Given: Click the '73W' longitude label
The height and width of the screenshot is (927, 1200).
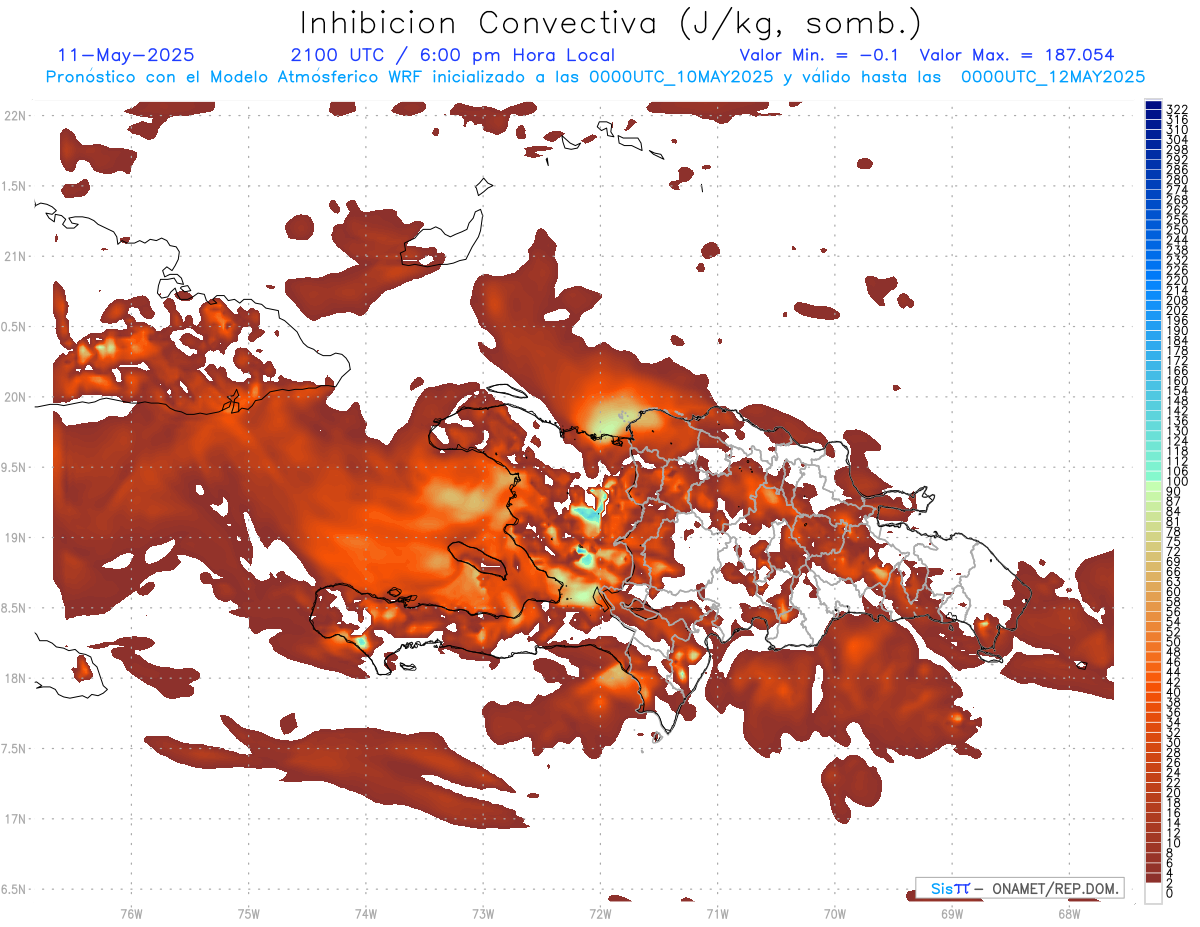Looking at the screenshot, I should coord(483,912).
